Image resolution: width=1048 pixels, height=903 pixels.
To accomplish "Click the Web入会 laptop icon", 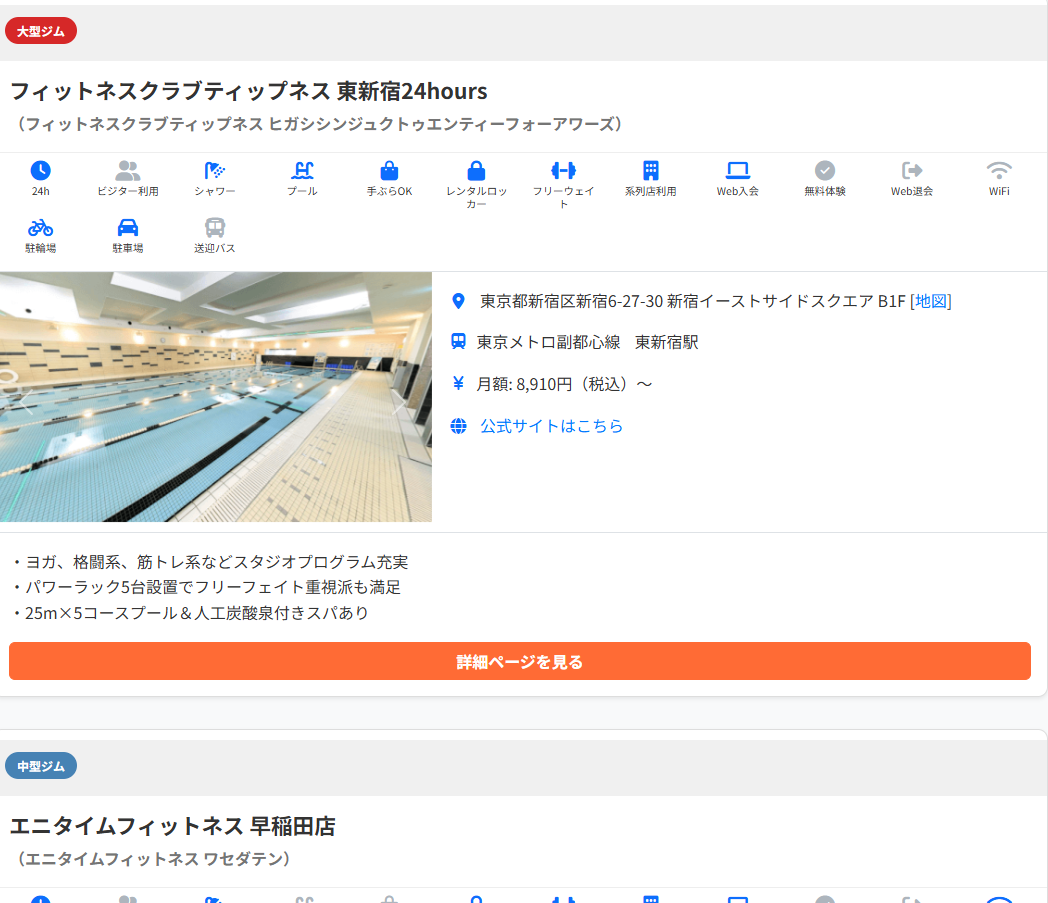I will 738,170.
